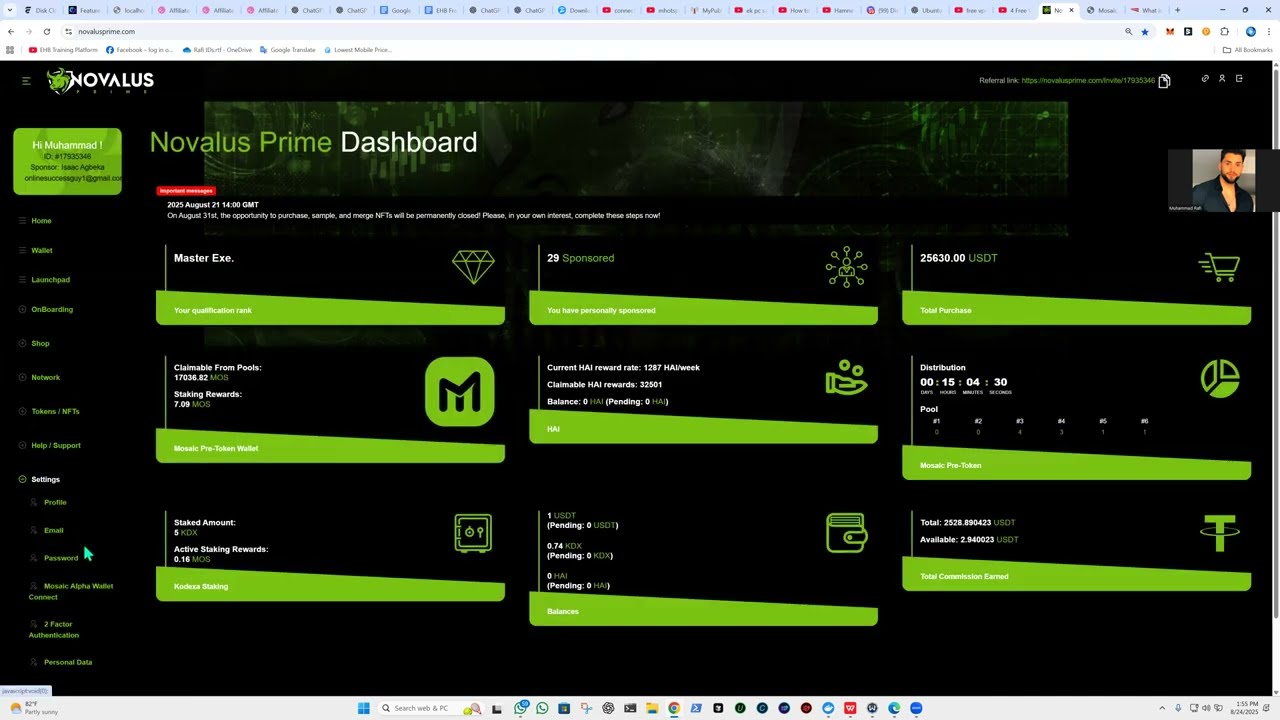Viewport: 1280px width, 720px height.
Task: Open a new browser tab
Action: point(1177,10)
